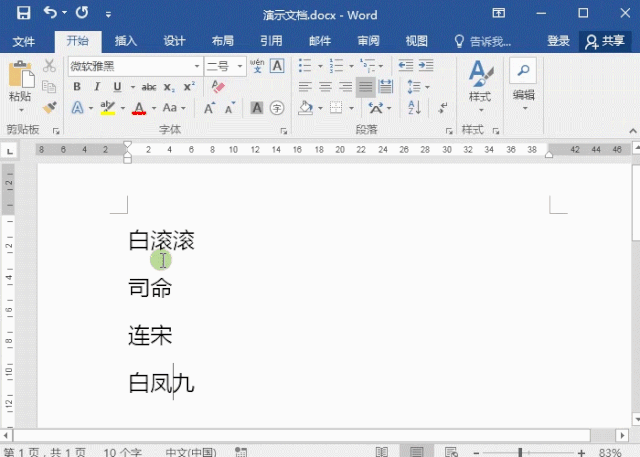The height and width of the screenshot is (457, 640).
Task: Cut selection with scissors icon
Action: (49, 65)
